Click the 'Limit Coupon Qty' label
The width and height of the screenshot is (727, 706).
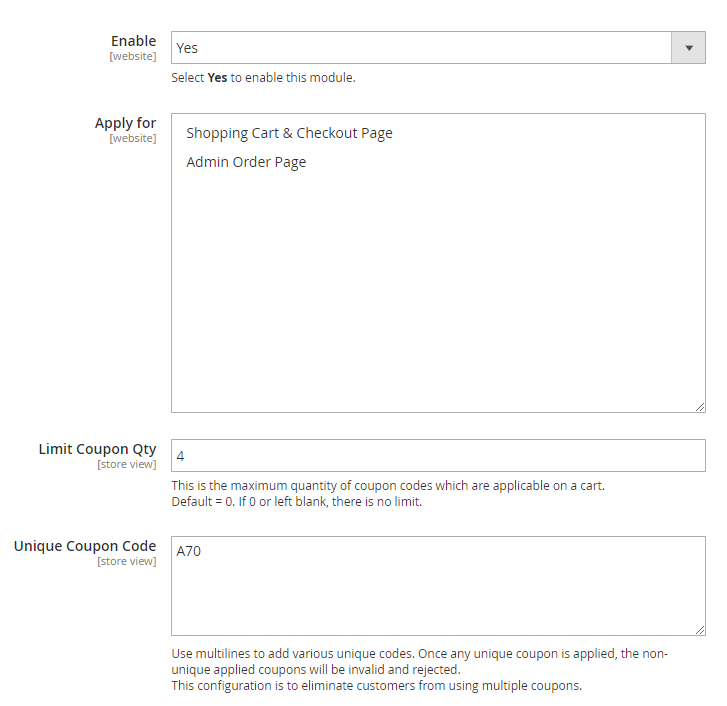(x=97, y=449)
